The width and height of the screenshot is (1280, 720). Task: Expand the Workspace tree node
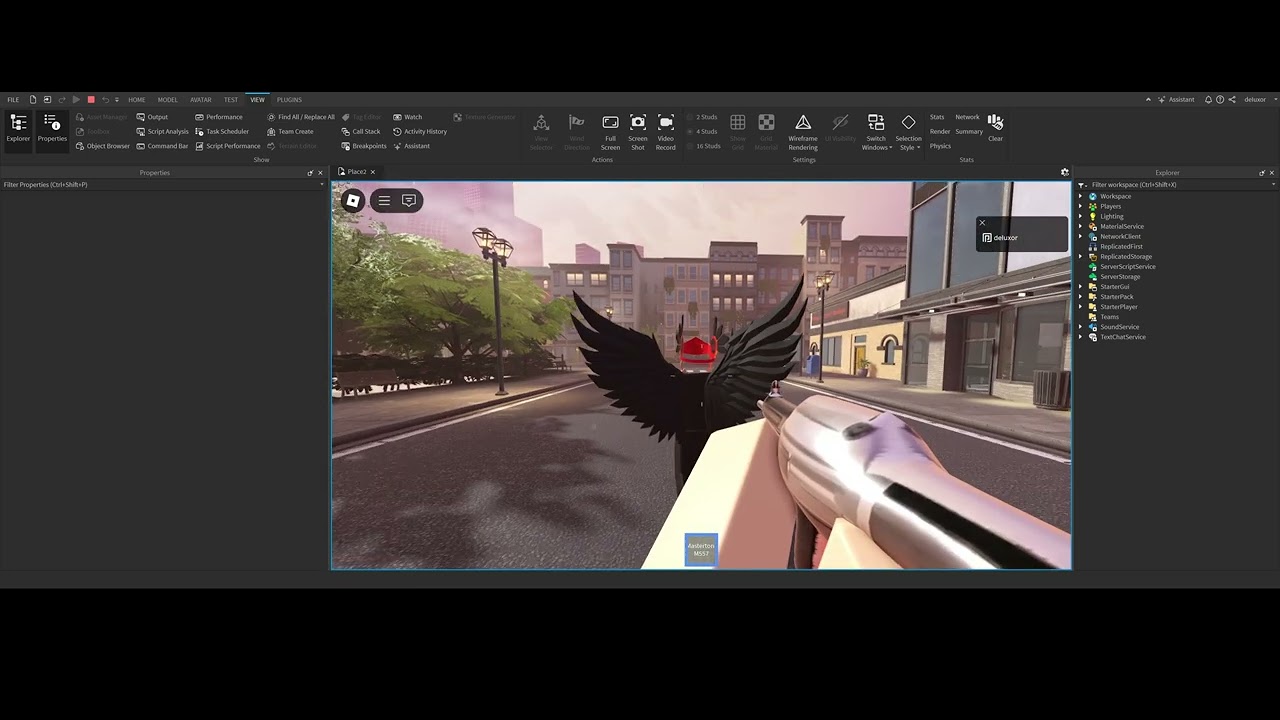pyautogui.click(x=1081, y=197)
